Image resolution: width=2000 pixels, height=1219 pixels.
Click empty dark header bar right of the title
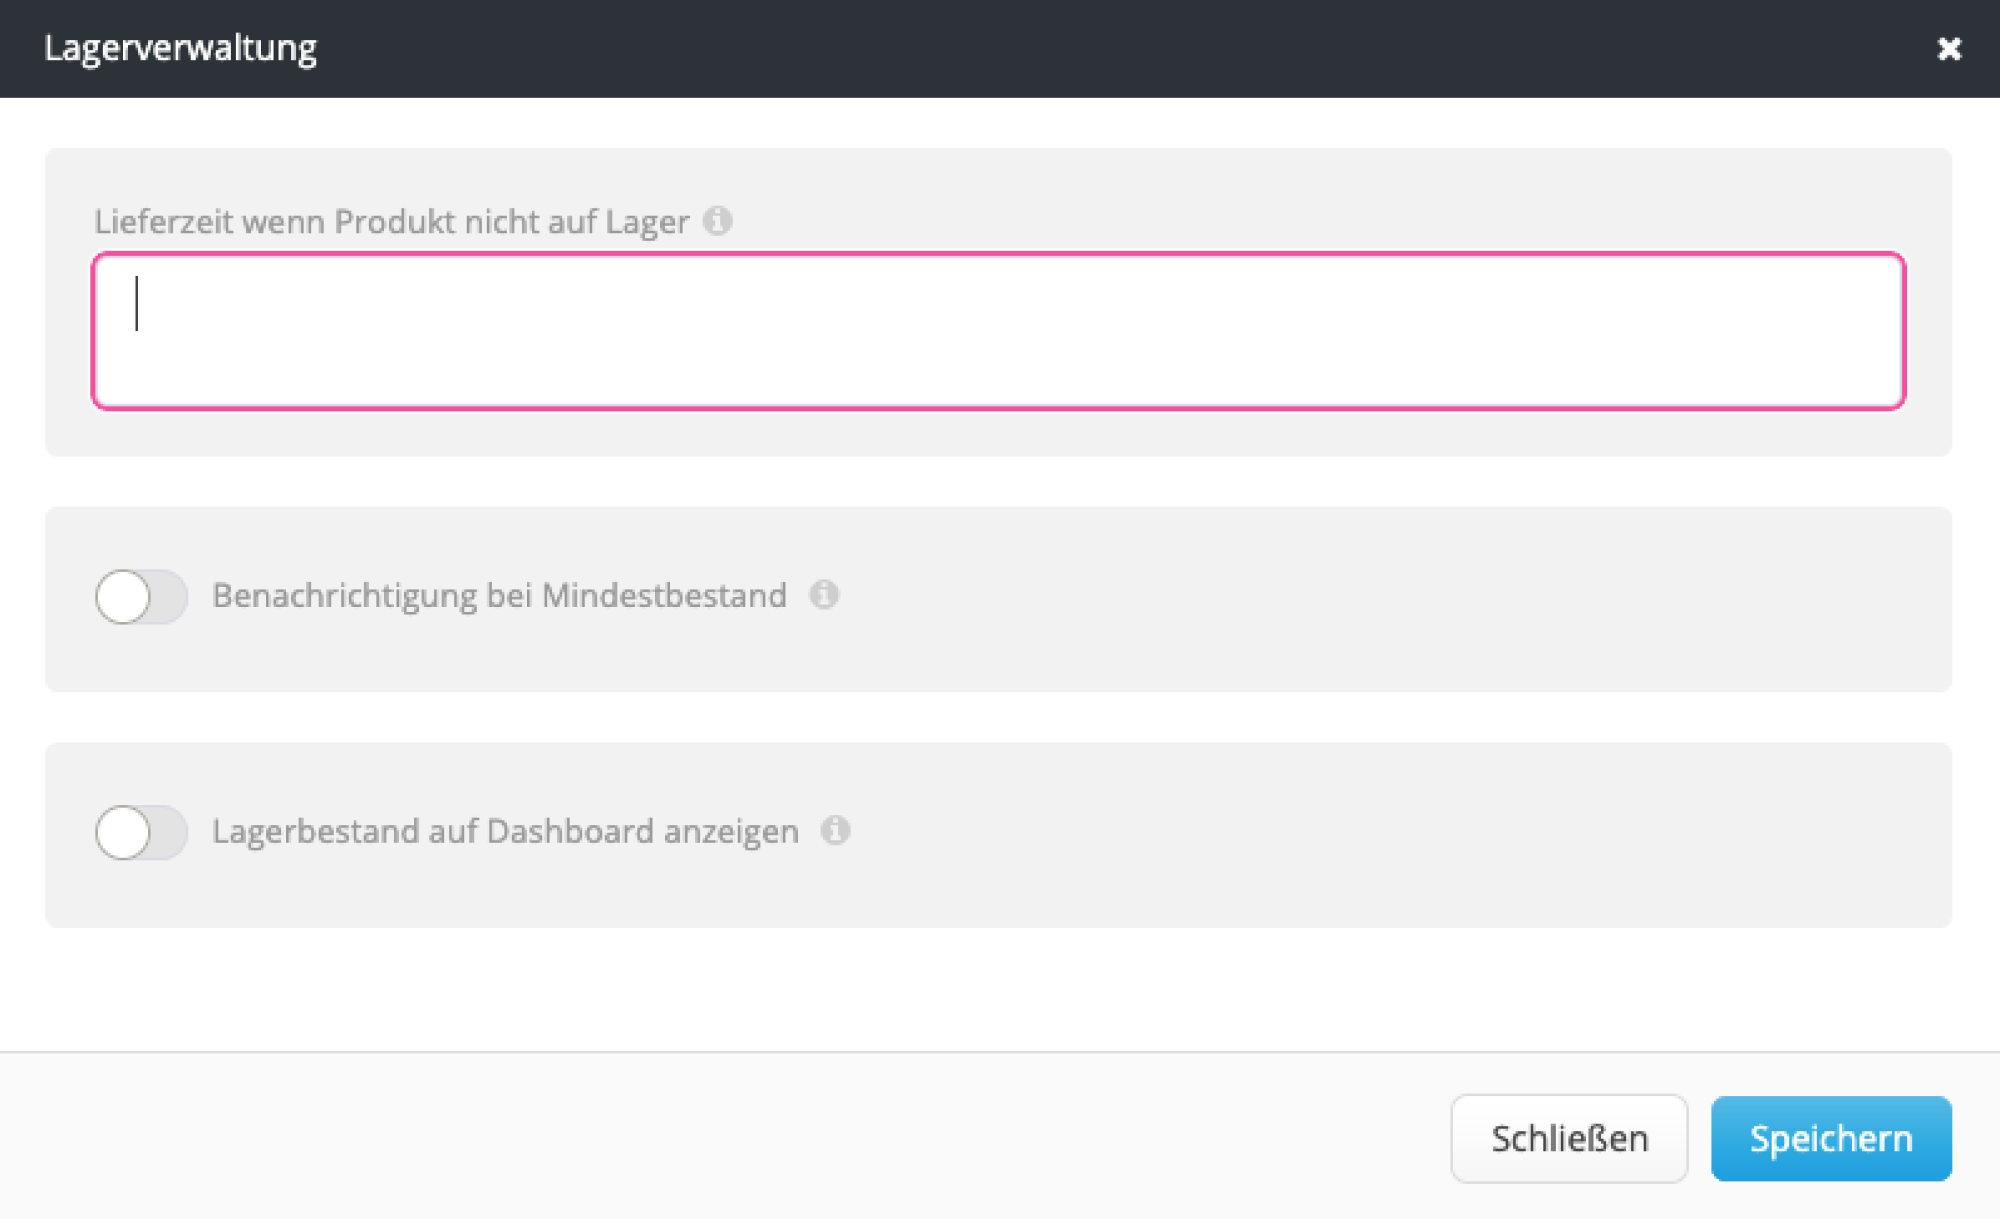point(1100,48)
